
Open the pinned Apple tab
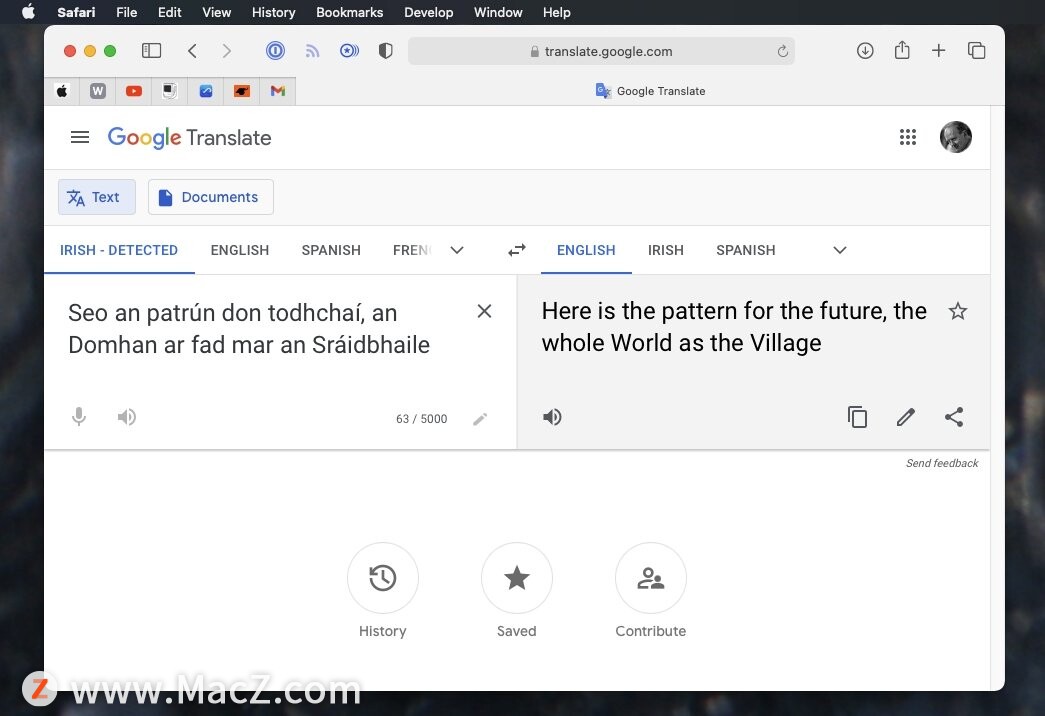(62, 91)
